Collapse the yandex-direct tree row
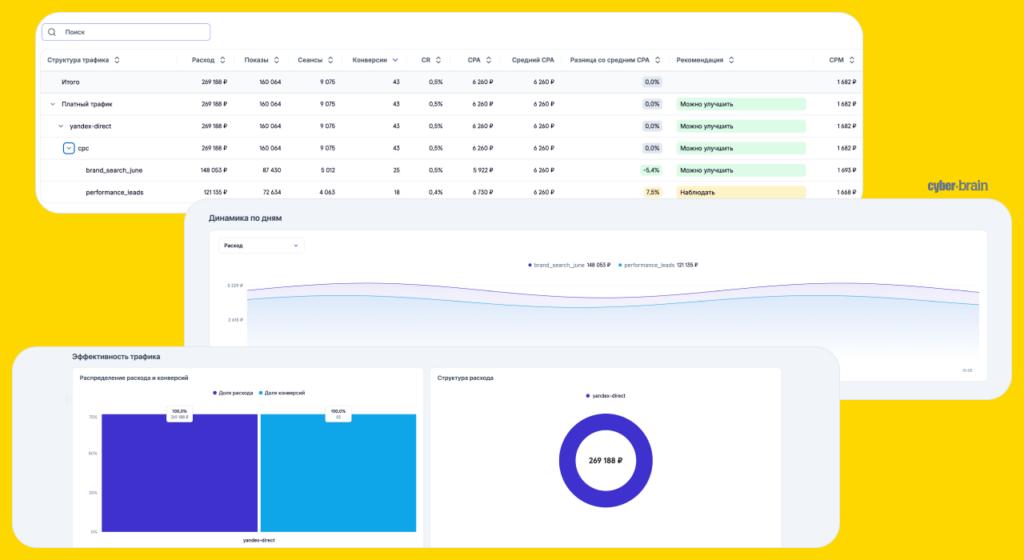The height and width of the screenshot is (560, 1024). [61, 126]
